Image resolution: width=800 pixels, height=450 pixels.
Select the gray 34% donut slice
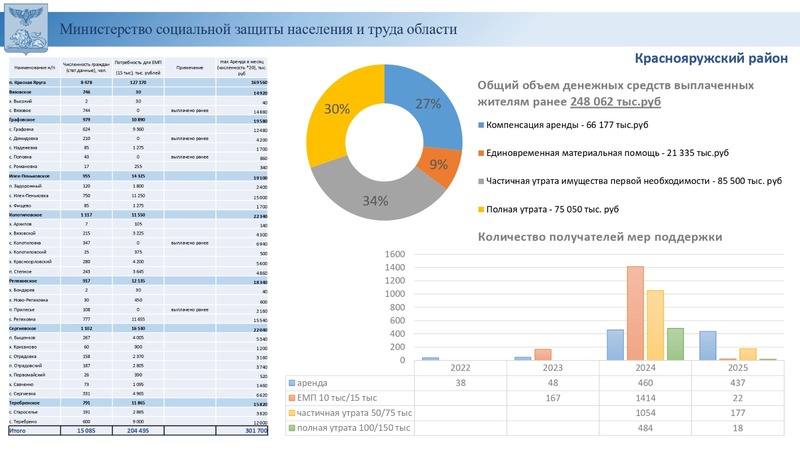point(376,201)
